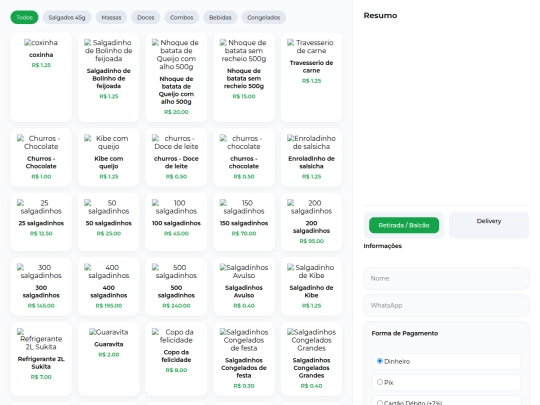Add Guaravita drink card

(x=108, y=359)
